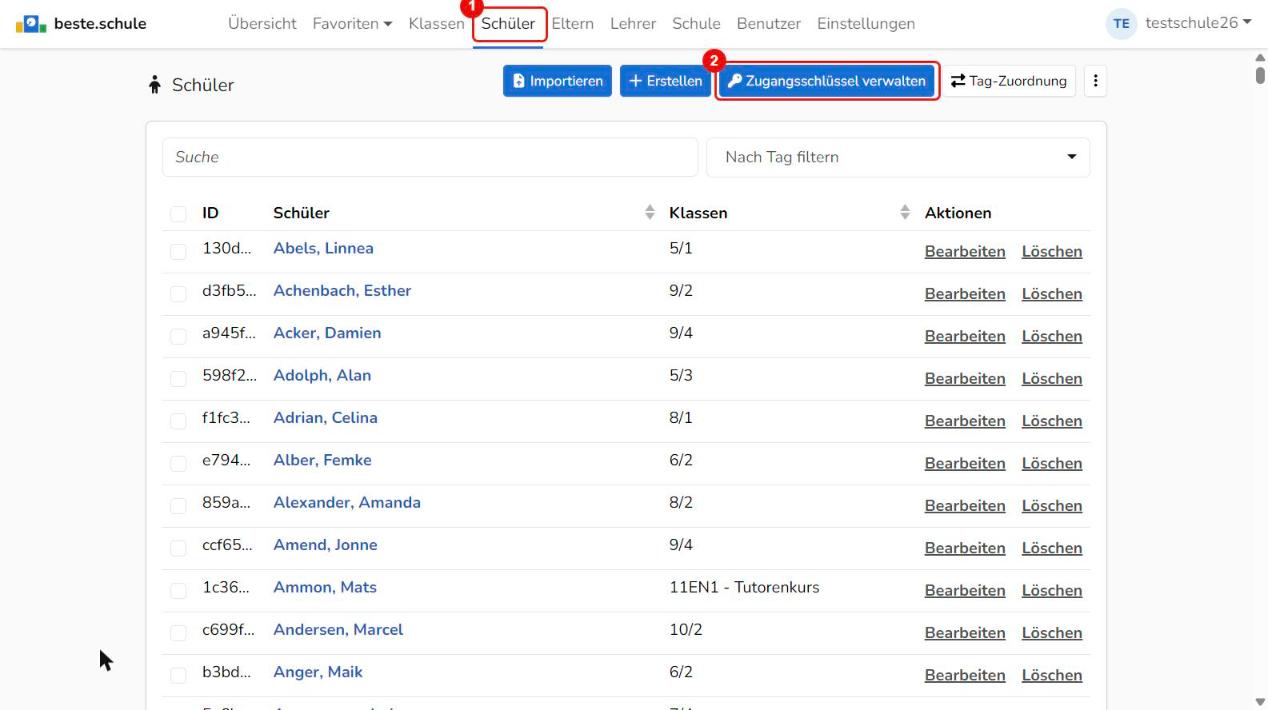Open the three-dot more options menu
The height and width of the screenshot is (710, 1268).
1095,82
